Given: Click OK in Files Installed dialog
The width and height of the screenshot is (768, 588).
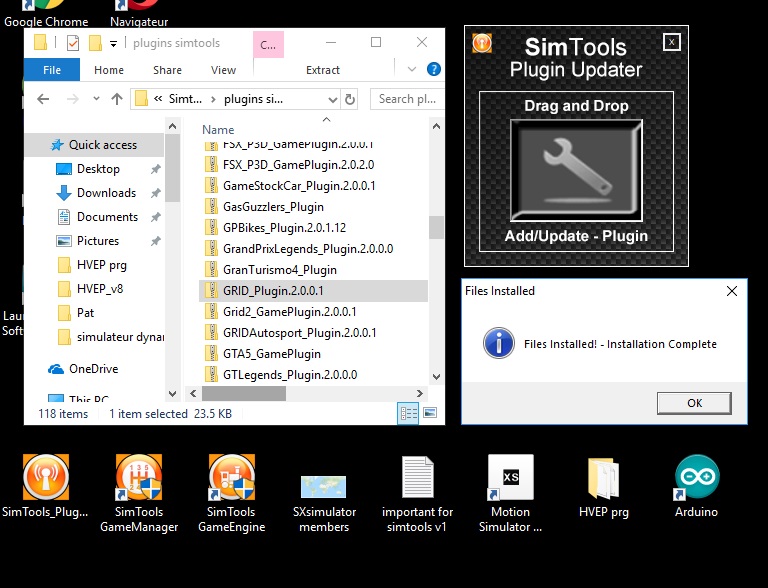Looking at the screenshot, I should (x=695, y=403).
